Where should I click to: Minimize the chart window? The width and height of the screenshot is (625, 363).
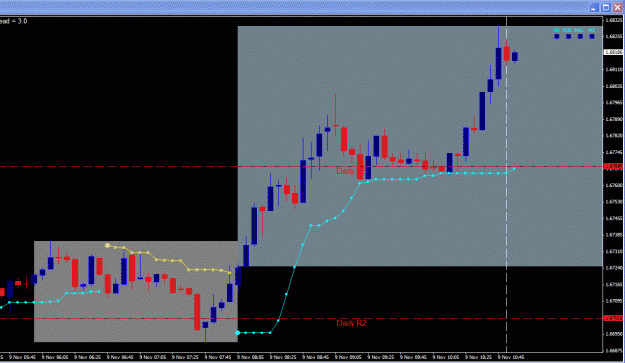(594, 8)
